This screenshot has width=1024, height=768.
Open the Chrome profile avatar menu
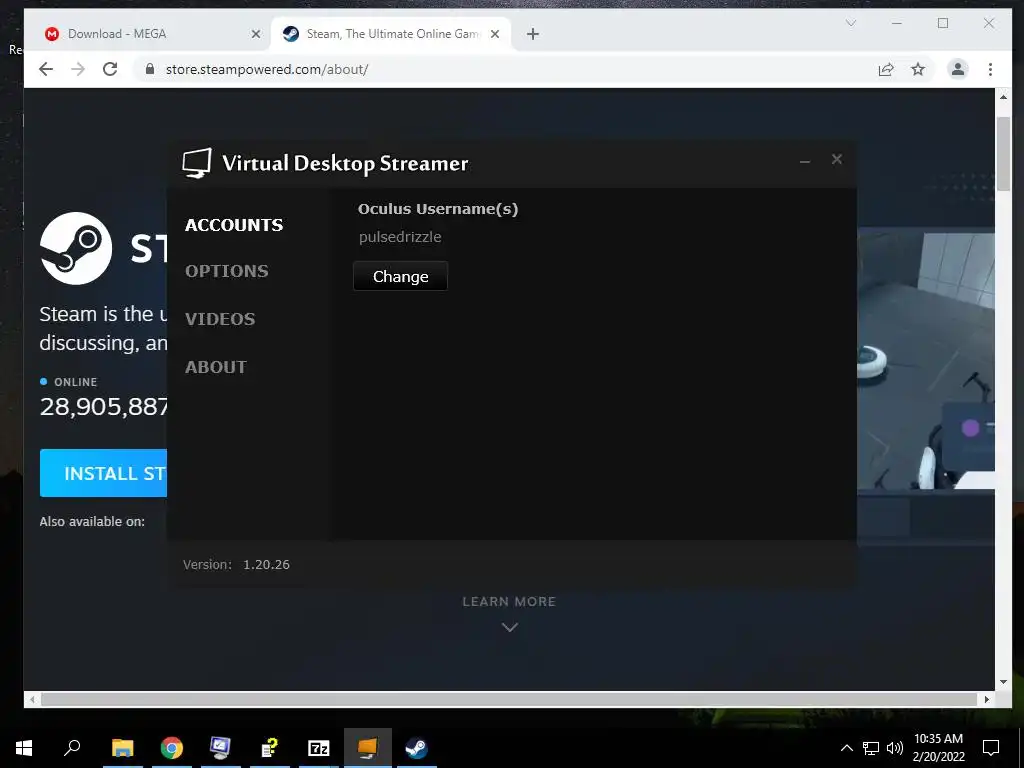(x=957, y=69)
